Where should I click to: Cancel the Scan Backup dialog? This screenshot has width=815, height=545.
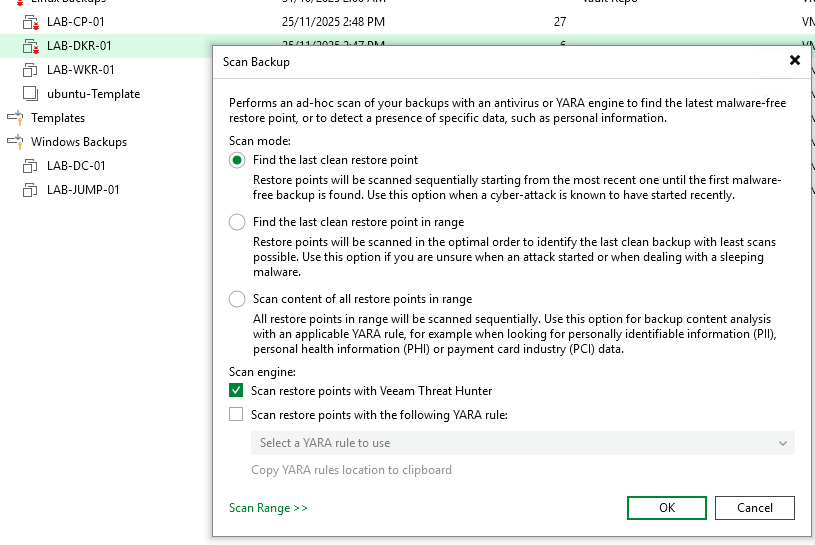754,508
